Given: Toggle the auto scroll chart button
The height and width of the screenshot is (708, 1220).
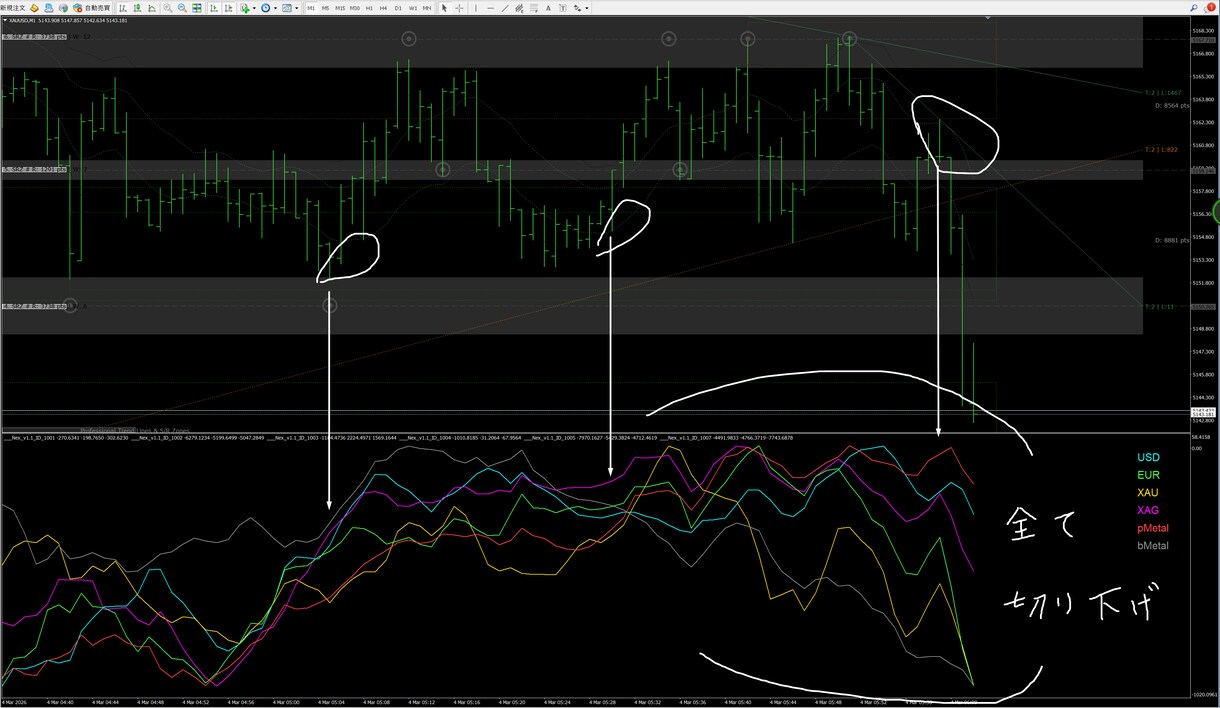Looking at the screenshot, I should (214, 8).
